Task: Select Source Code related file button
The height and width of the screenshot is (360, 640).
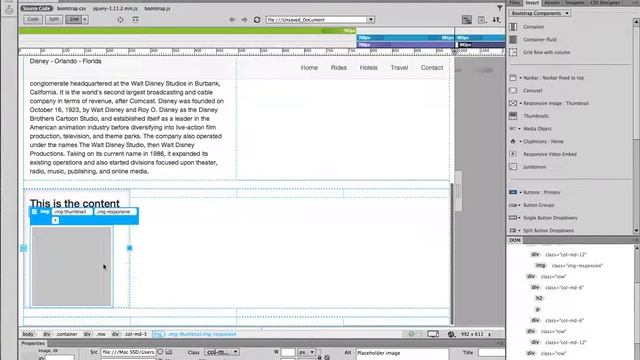Action: [37, 8]
